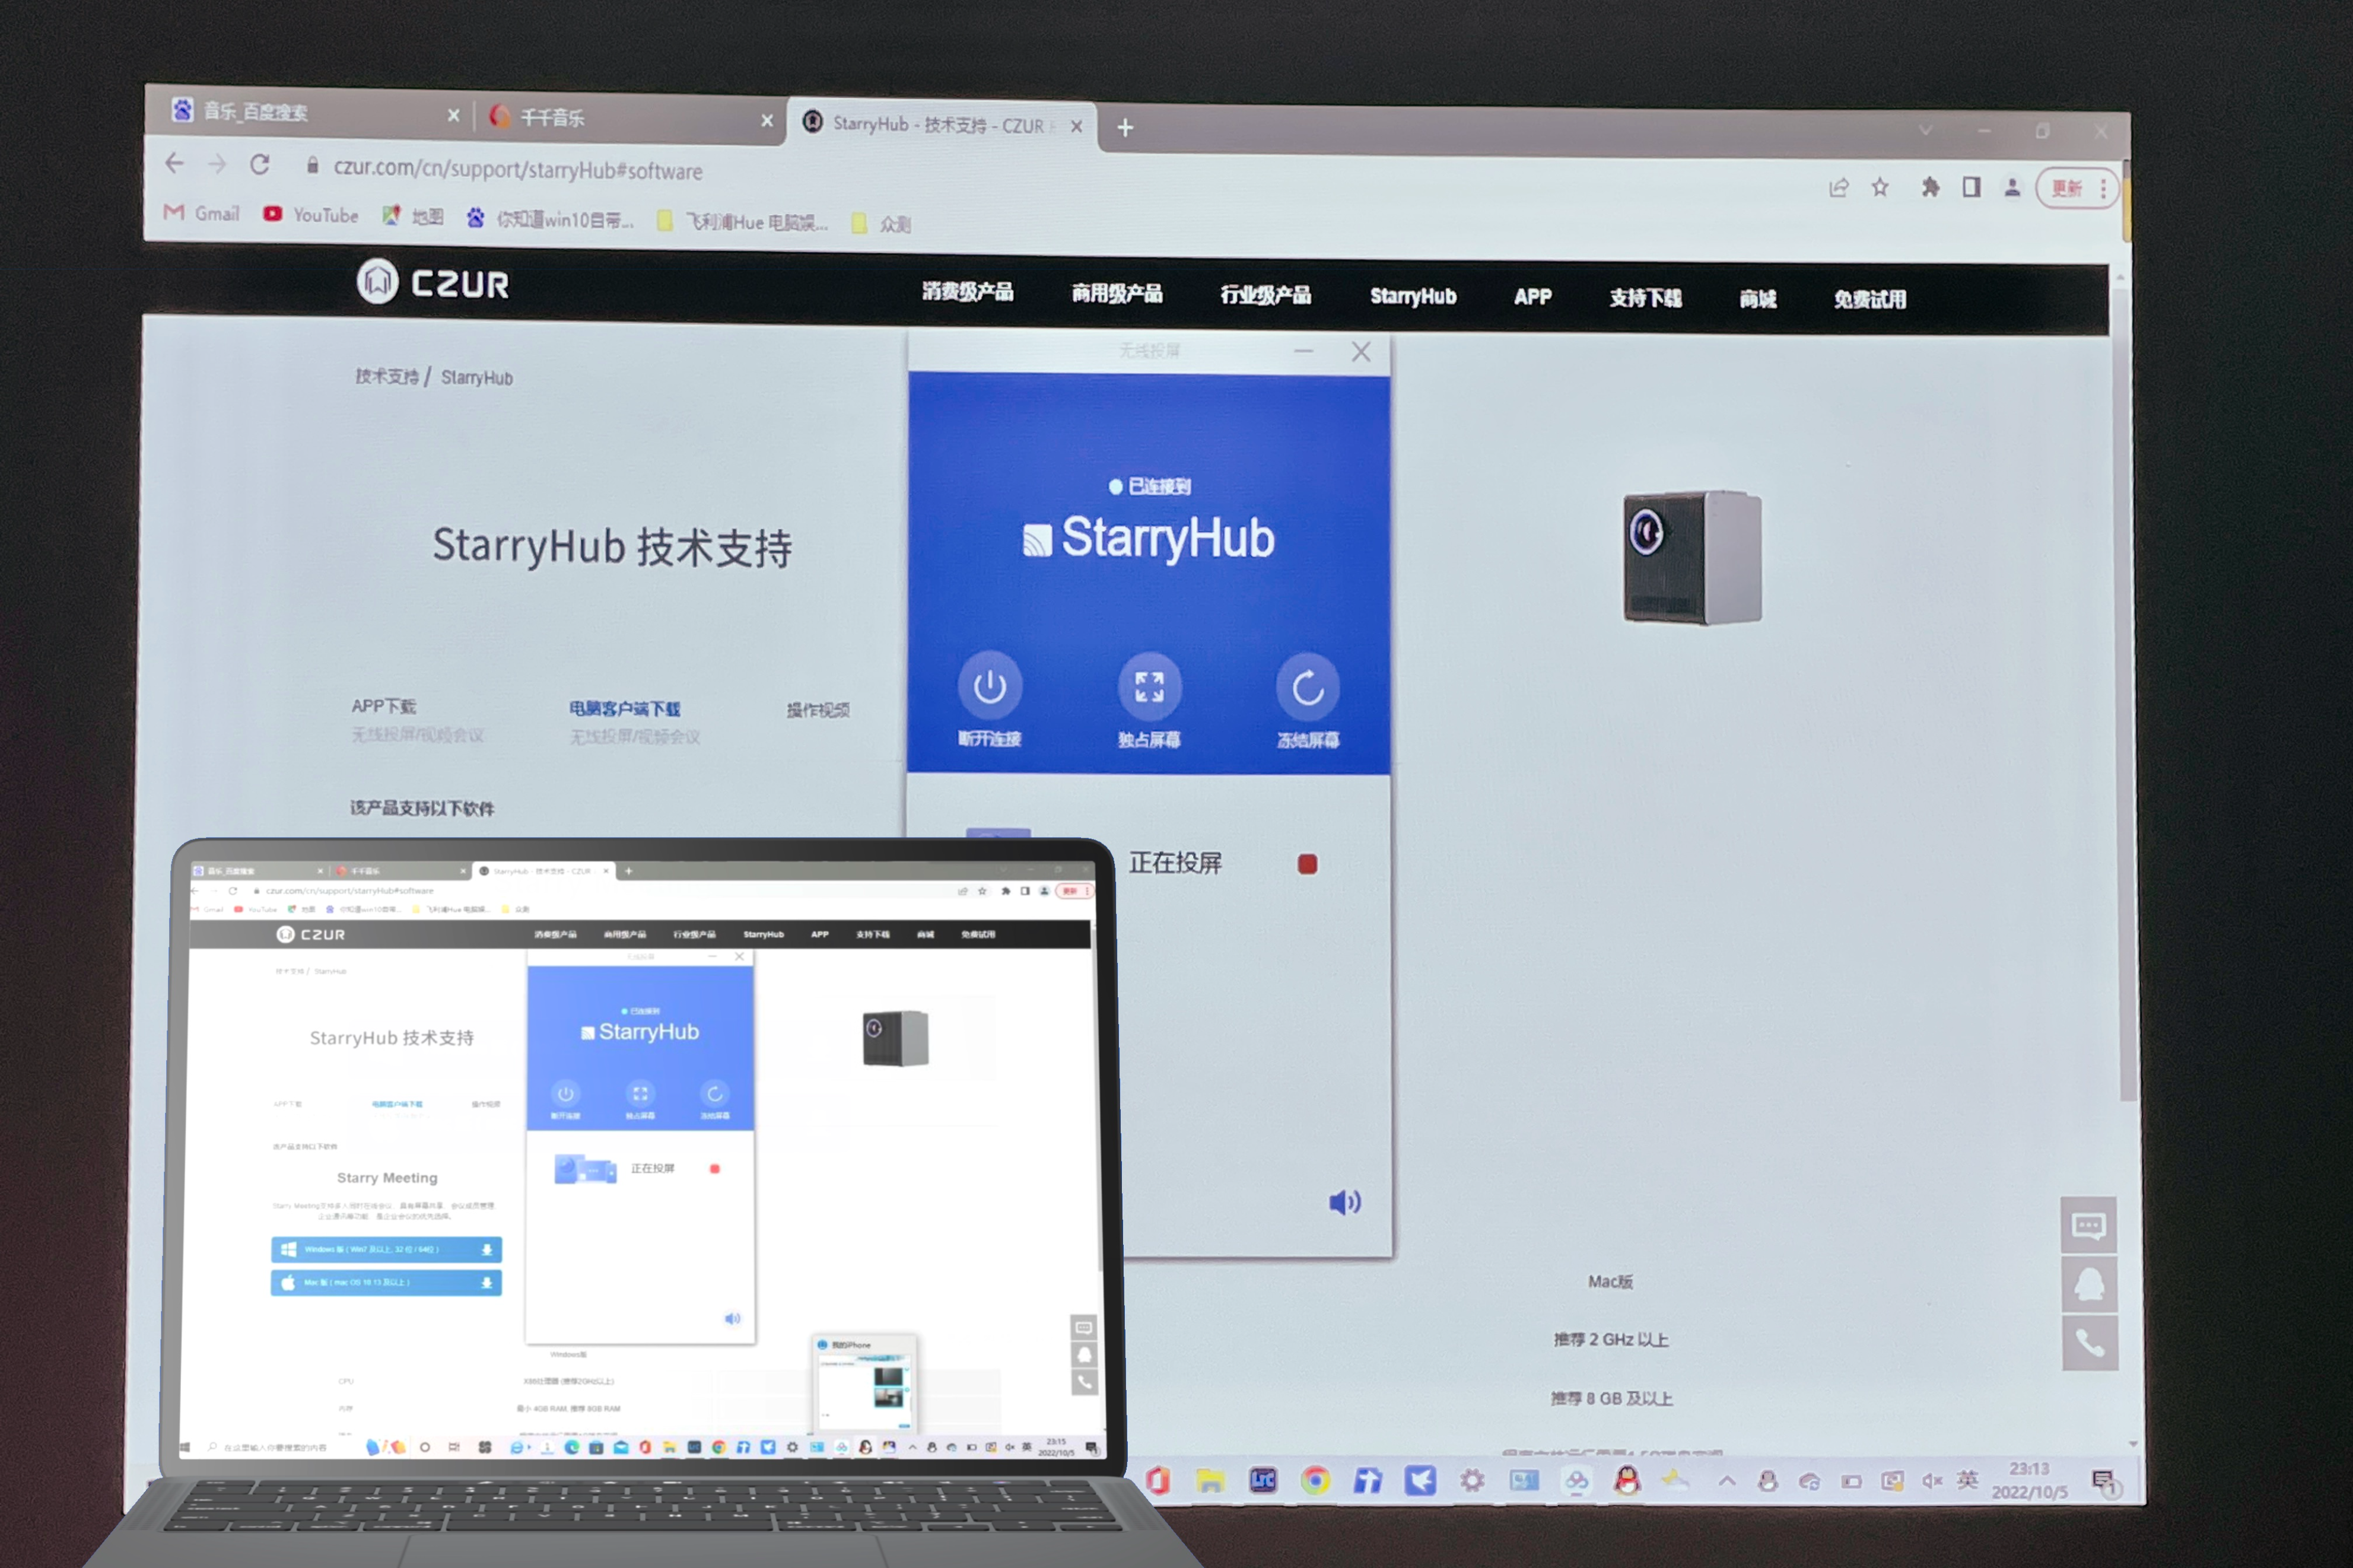Viewport: 2353px width, 1568px height.
Task: Click the CZUR logo on the projection
Action: tap(433, 282)
